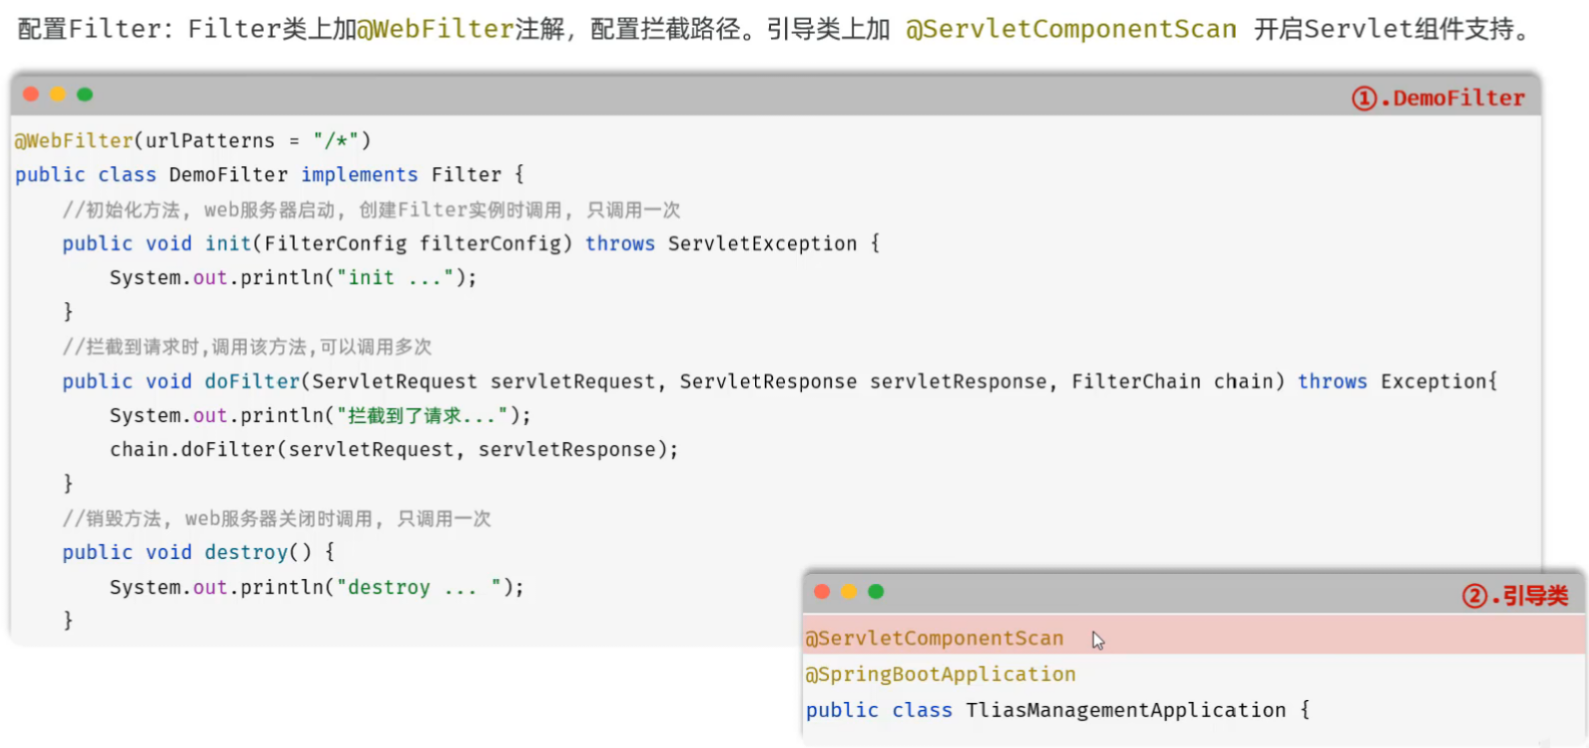The image size is (1589, 748).
Task: Click the public void destroy() method line
Action: point(198,552)
